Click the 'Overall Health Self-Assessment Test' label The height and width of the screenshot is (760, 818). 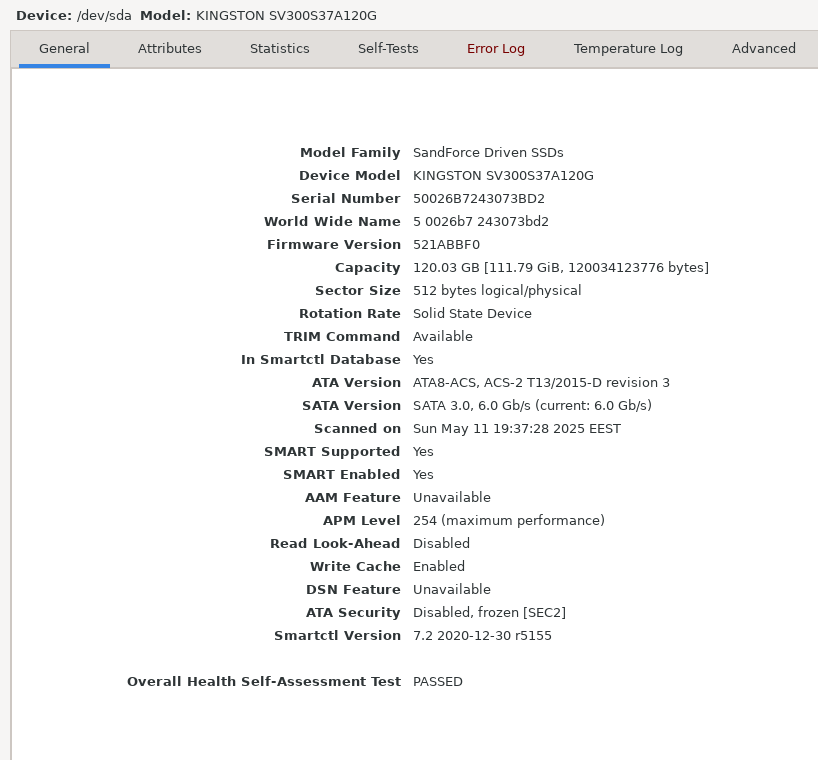click(264, 682)
